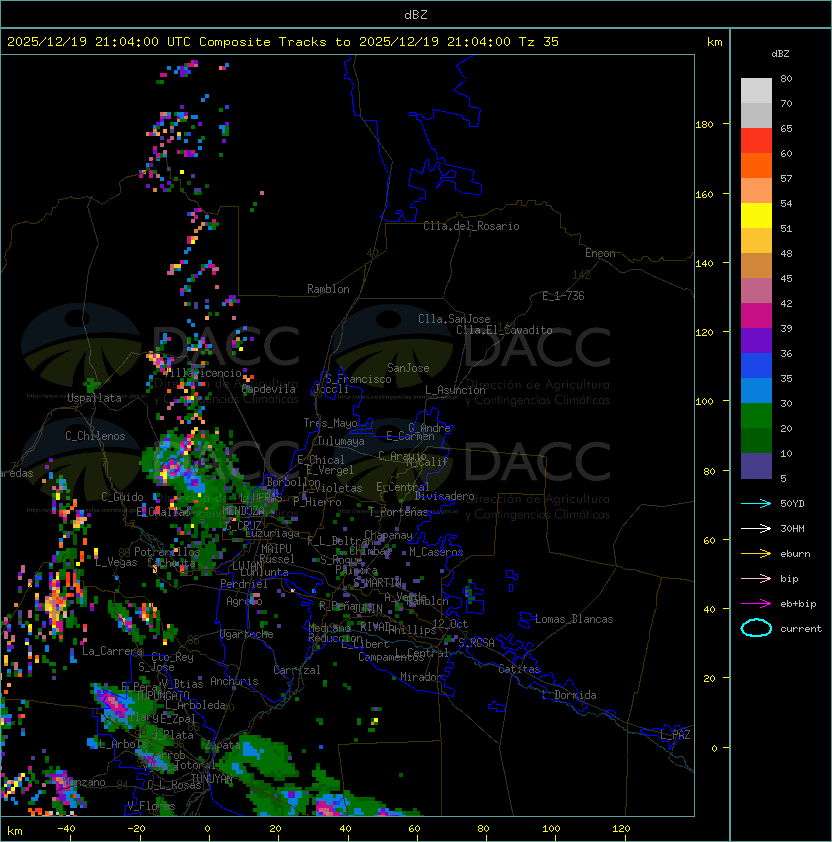Click the 30HM legend label
Image resolution: width=832 pixels, height=842 pixels.
[792, 528]
